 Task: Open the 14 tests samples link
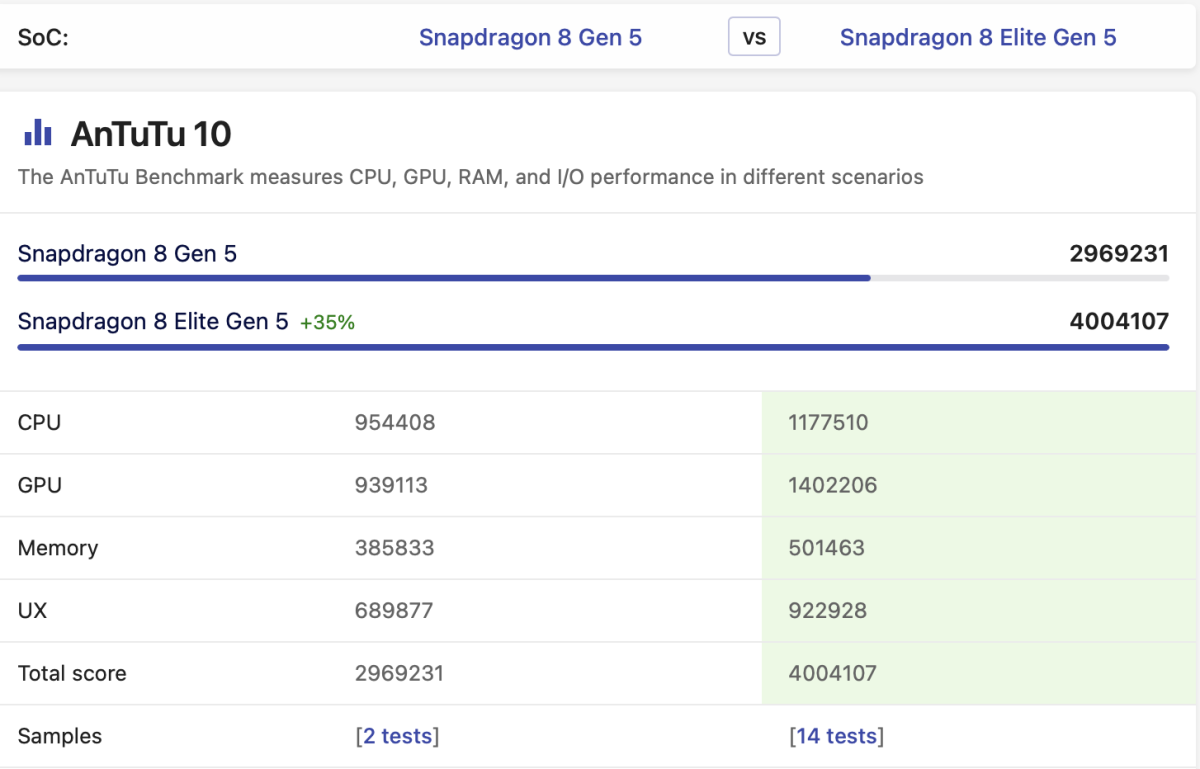coord(836,736)
